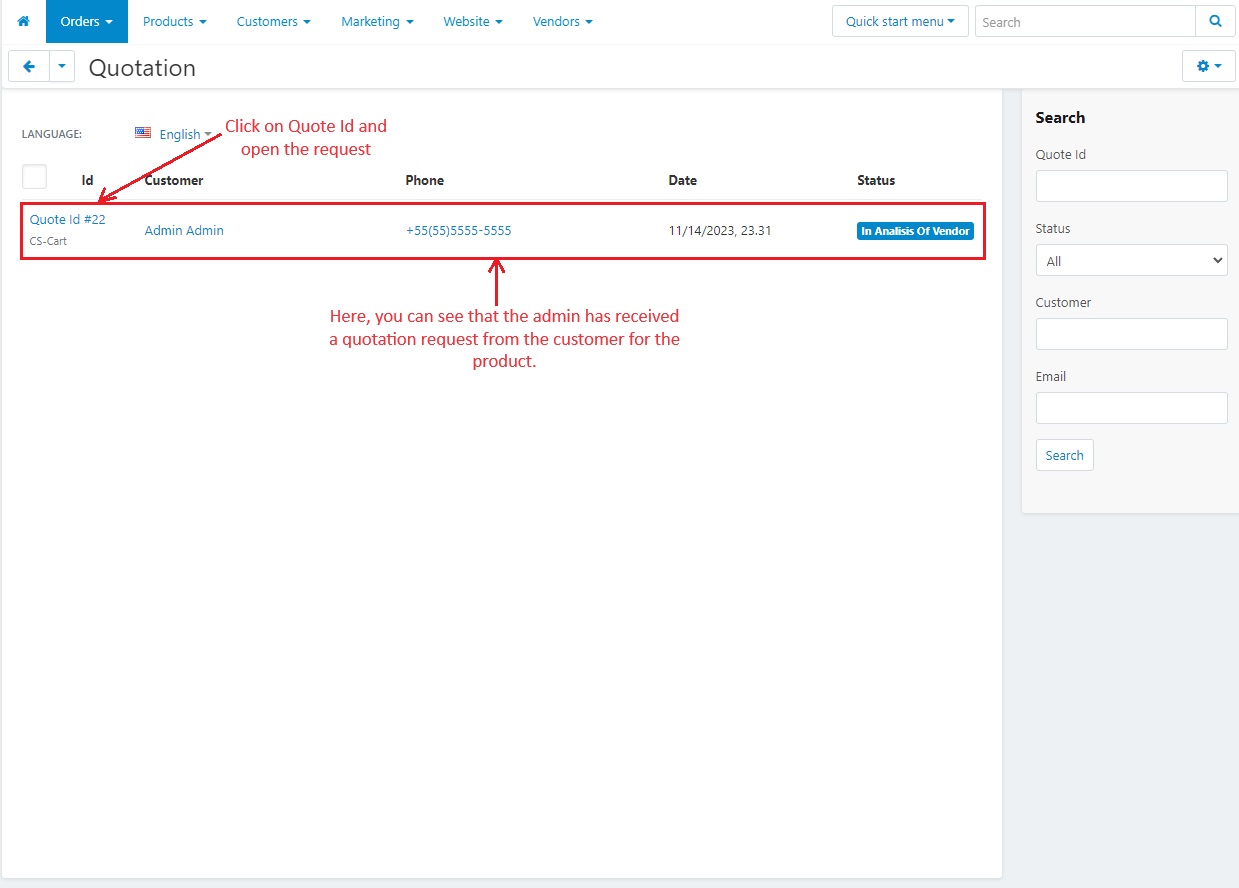
Task: Toggle the select-all checkbox in table header
Action: pos(34,177)
